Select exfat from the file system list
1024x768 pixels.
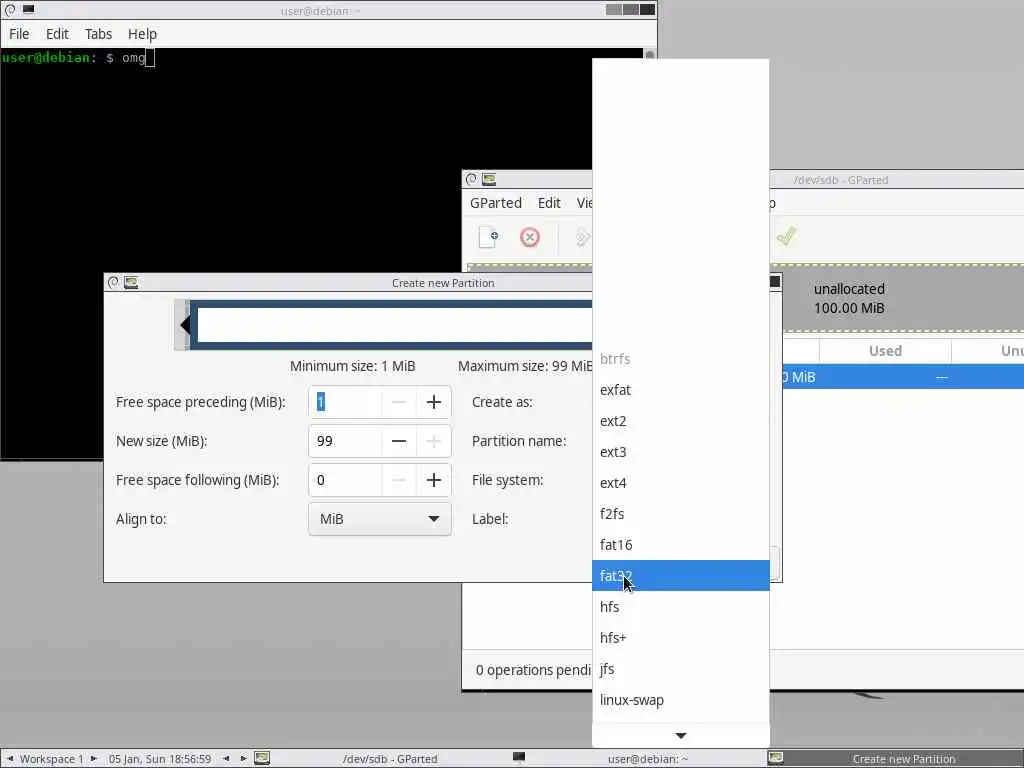coord(680,390)
